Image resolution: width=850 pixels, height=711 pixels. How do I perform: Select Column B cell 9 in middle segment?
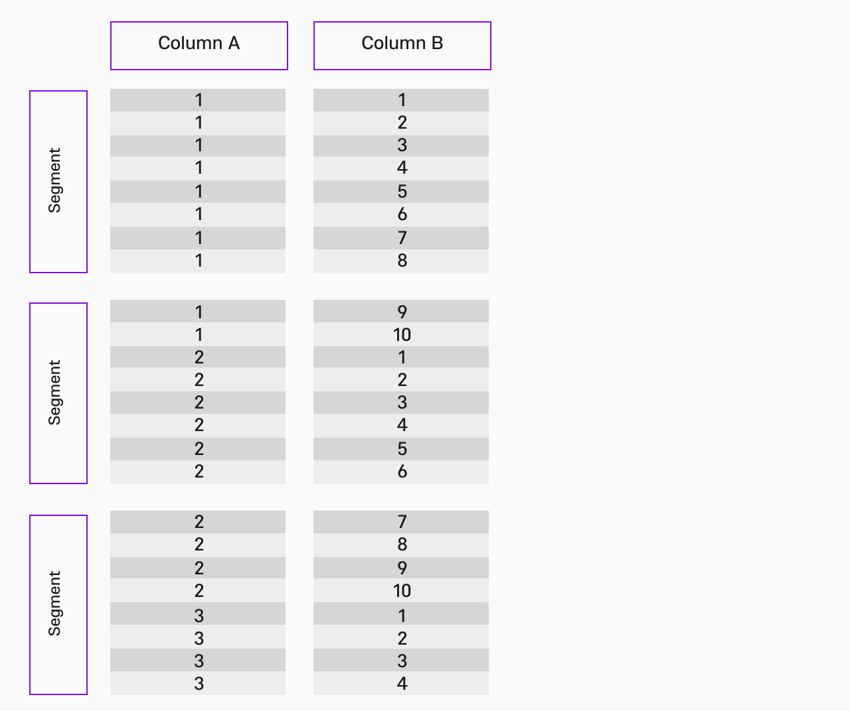[401, 311]
